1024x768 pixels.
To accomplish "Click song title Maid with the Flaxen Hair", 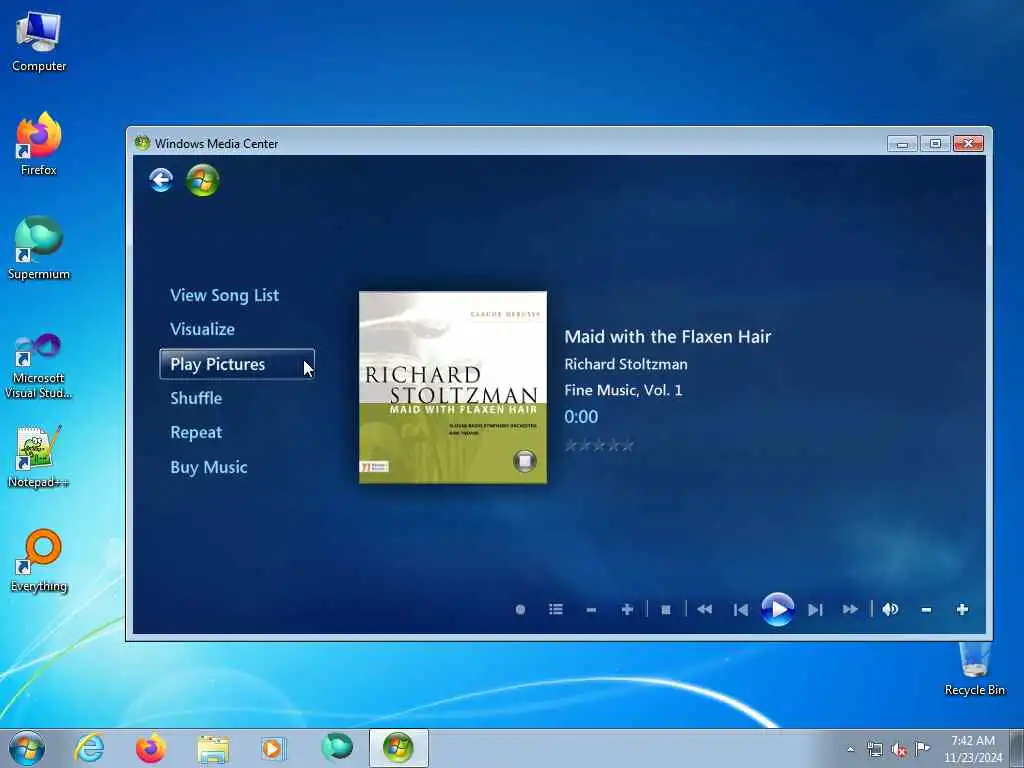I will point(667,336).
